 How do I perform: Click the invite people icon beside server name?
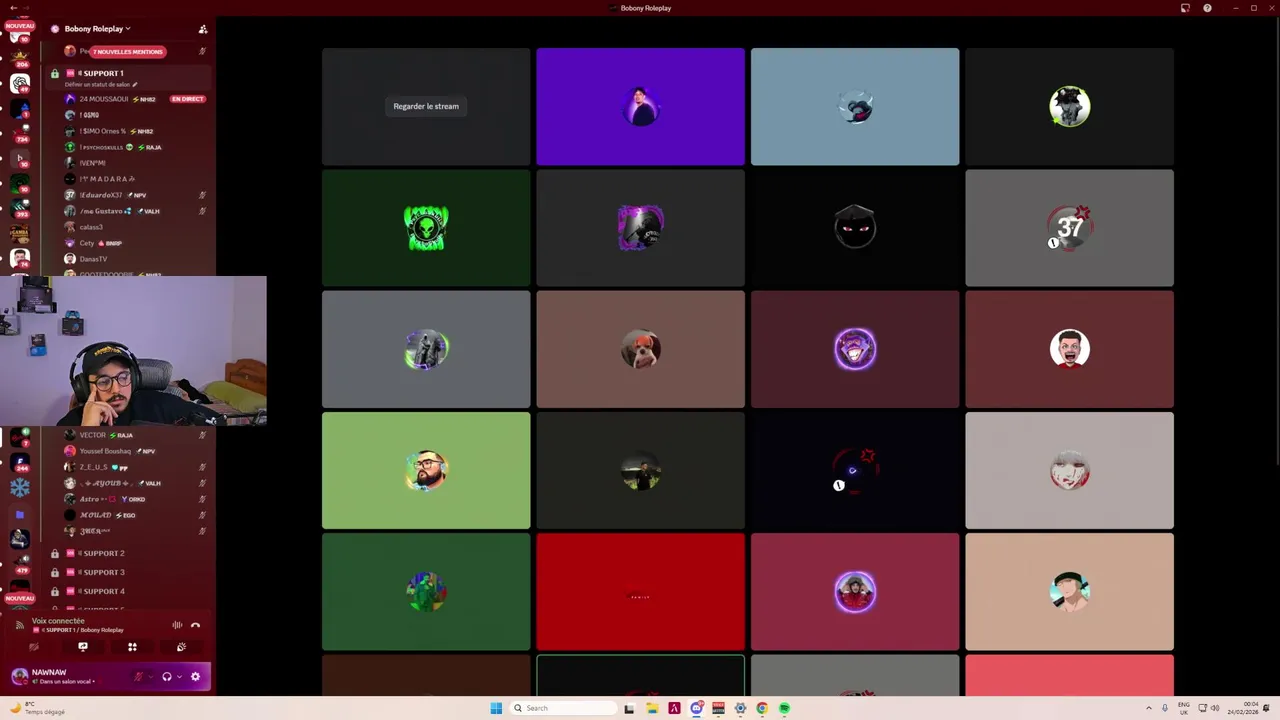coord(203,29)
